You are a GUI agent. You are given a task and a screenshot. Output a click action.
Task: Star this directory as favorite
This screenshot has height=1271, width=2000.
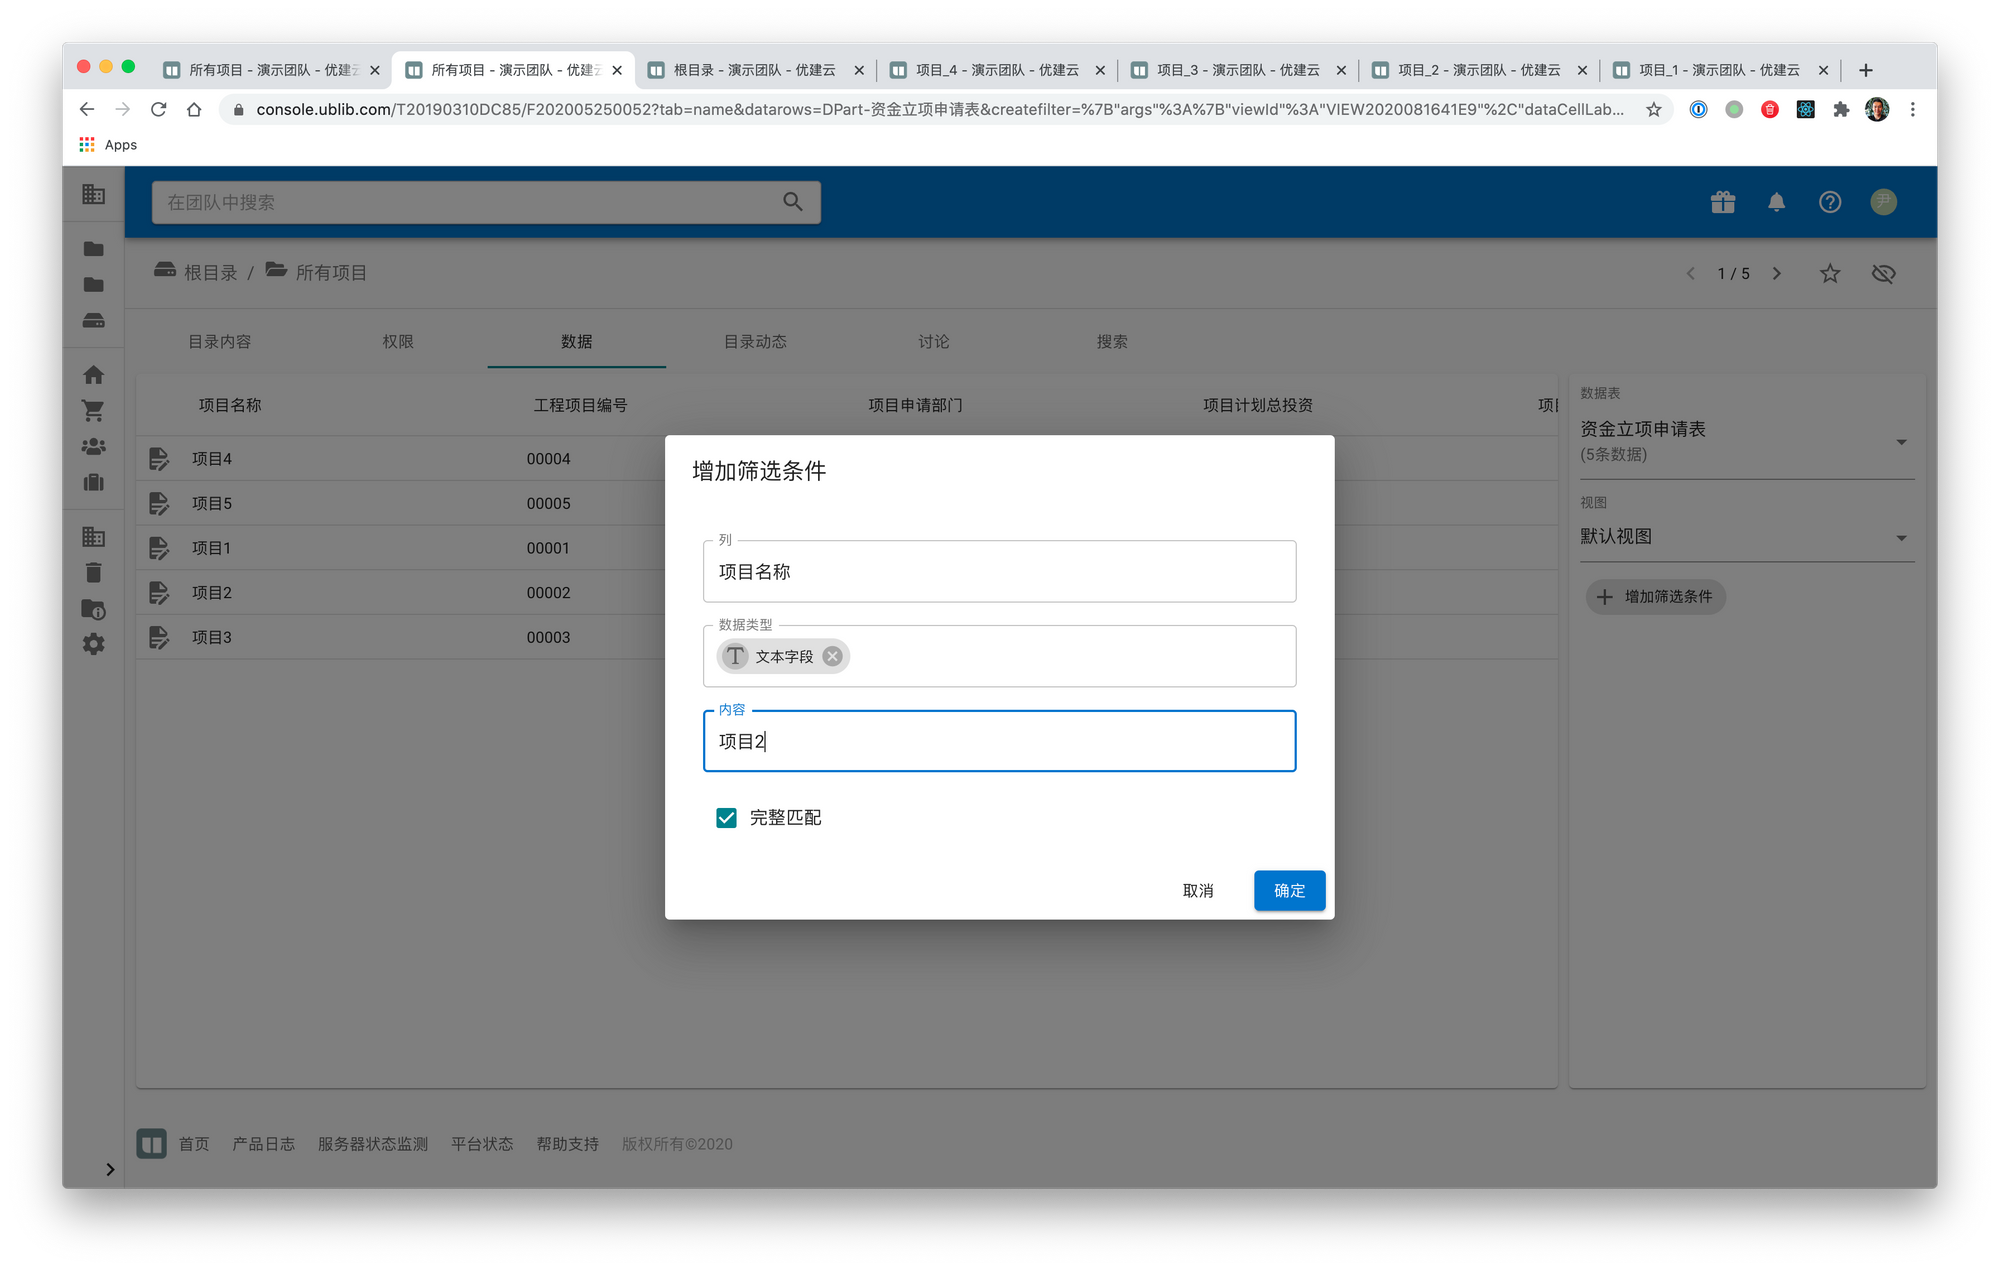[x=1829, y=273]
